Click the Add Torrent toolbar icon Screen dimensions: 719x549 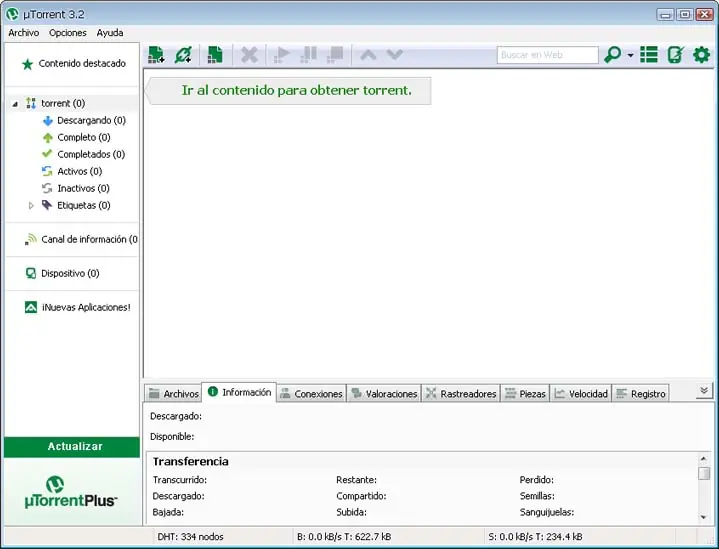point(156,55)
